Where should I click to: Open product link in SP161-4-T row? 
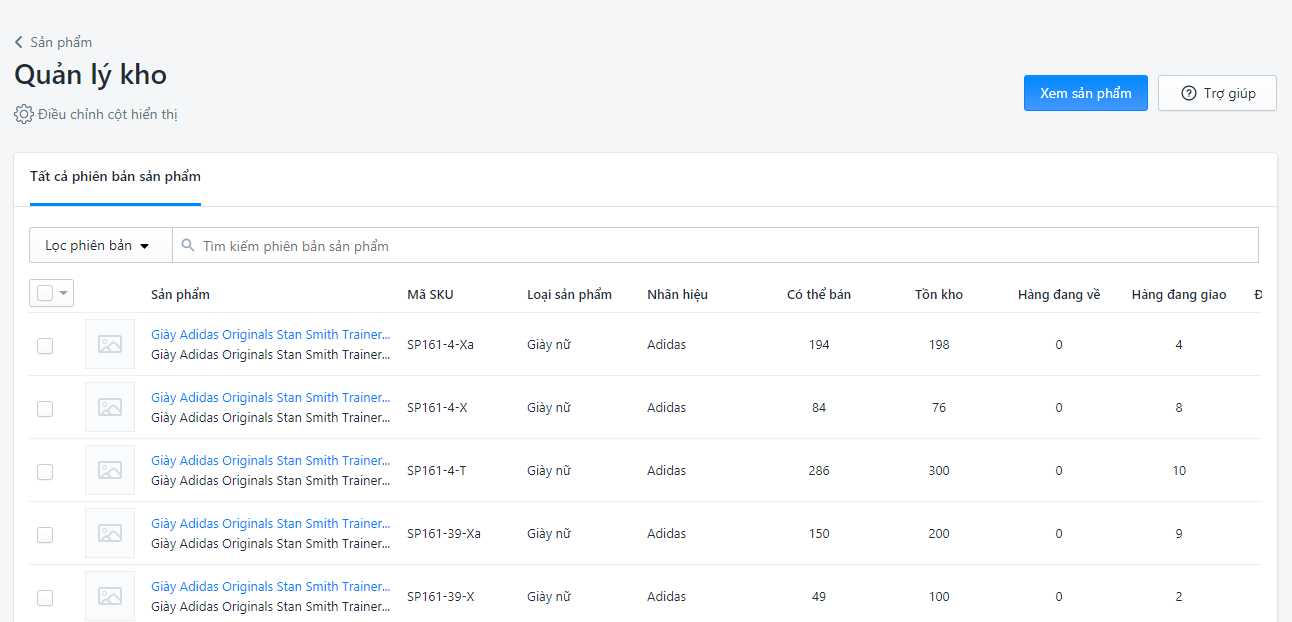(270, 460)
